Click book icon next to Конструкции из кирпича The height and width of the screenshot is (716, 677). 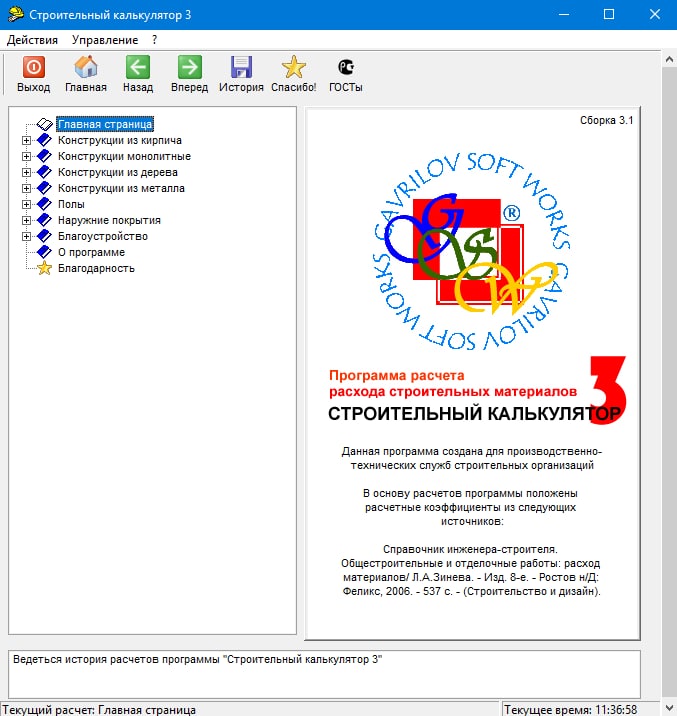(44, 140)
